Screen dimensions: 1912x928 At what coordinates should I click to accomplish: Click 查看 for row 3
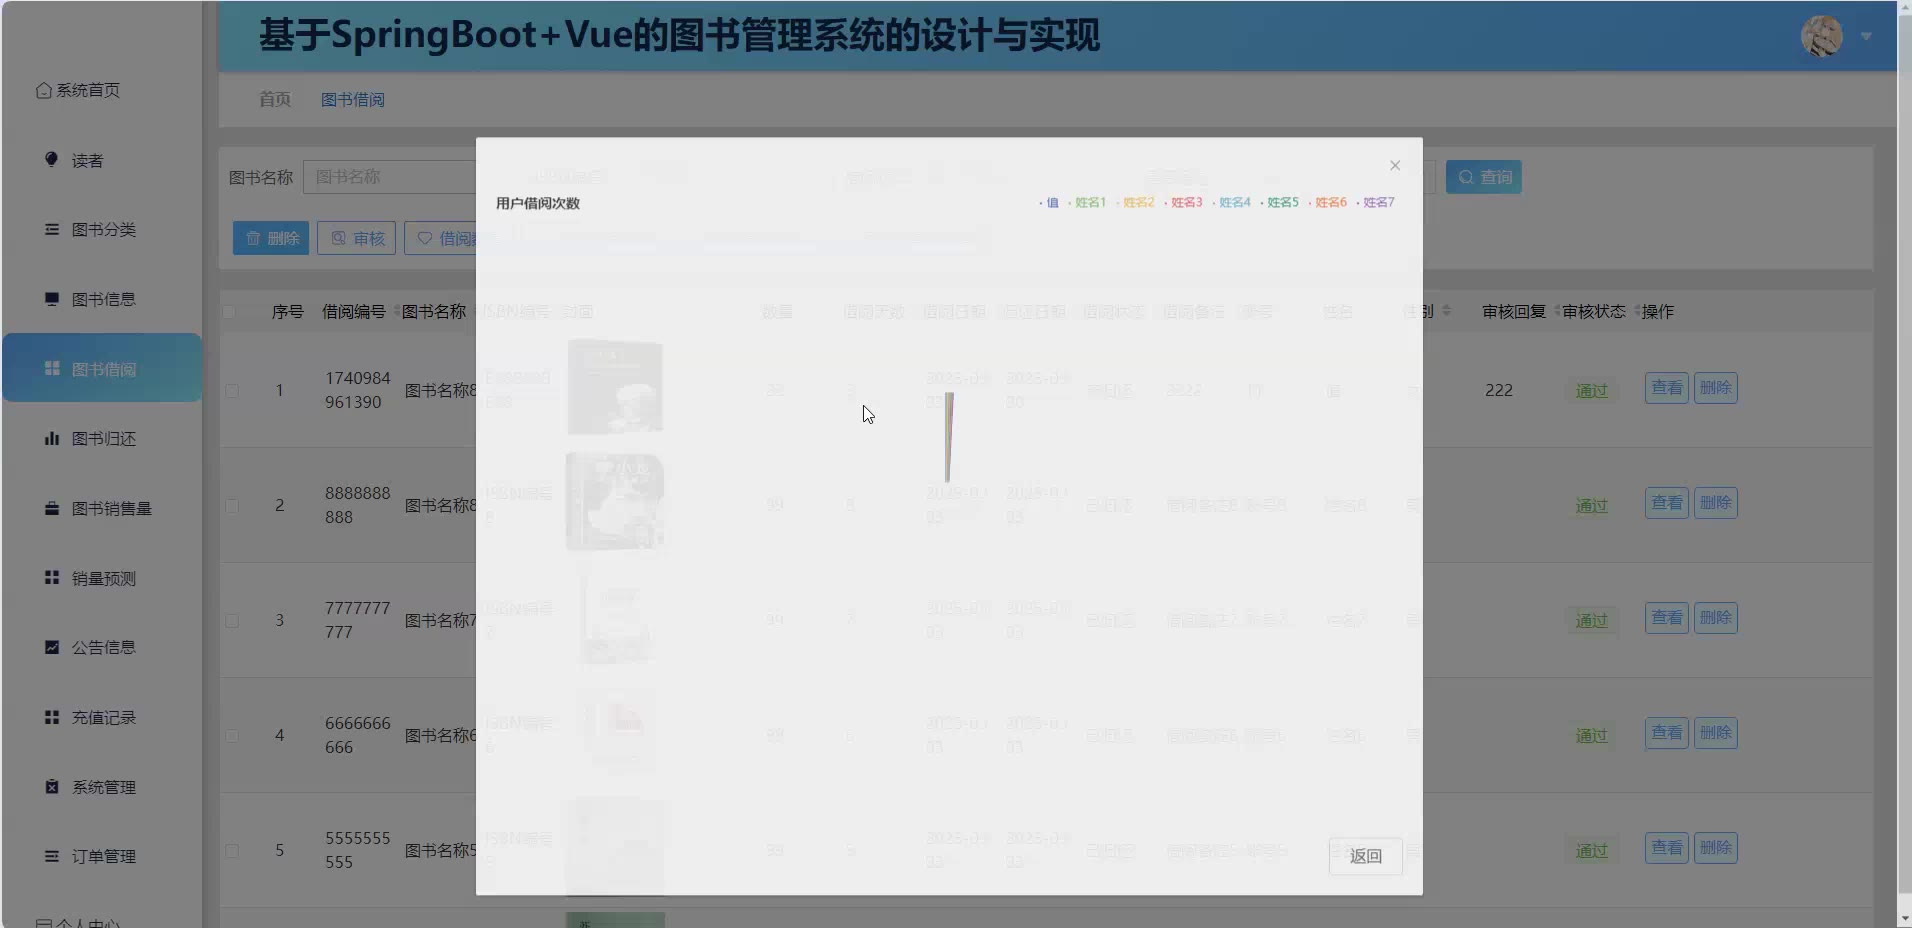tap(1667, 618)
